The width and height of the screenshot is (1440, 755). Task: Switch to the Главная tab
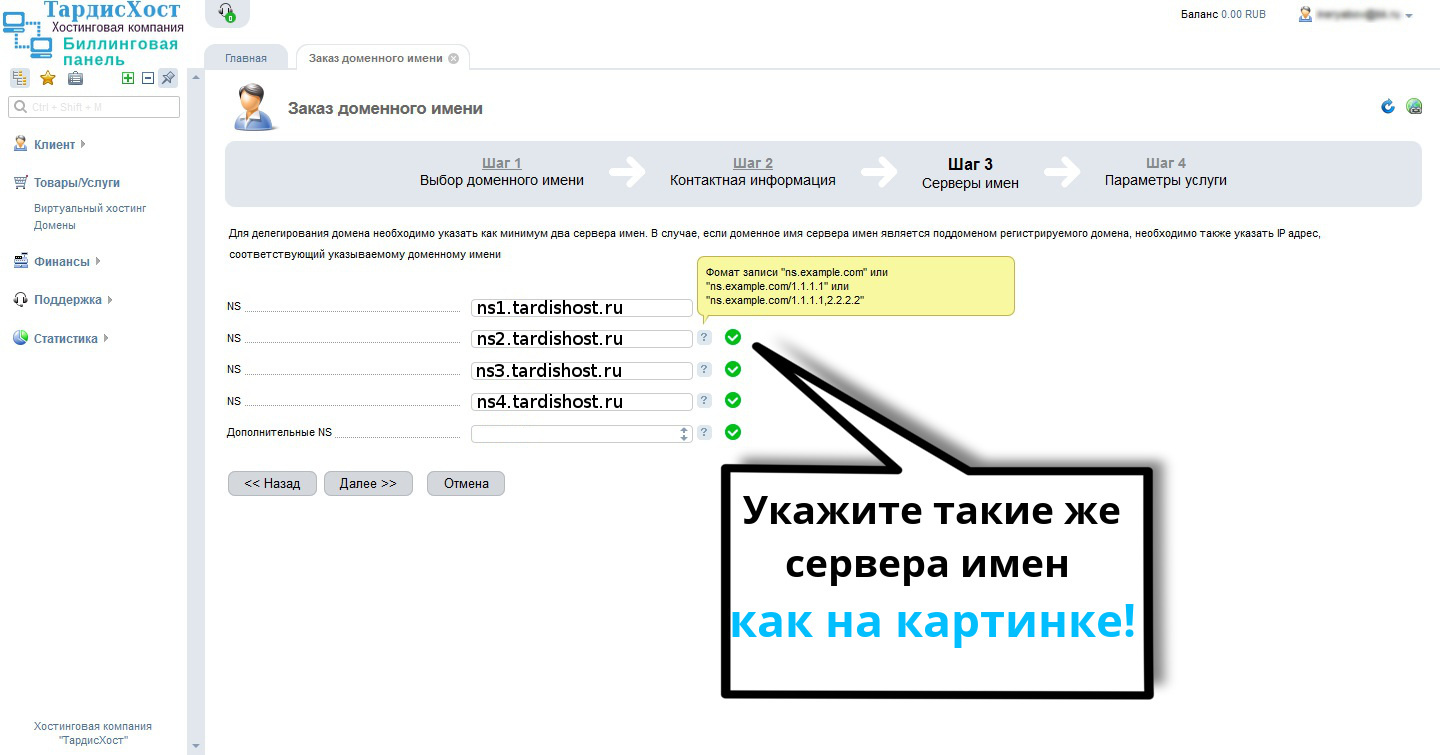246,58
